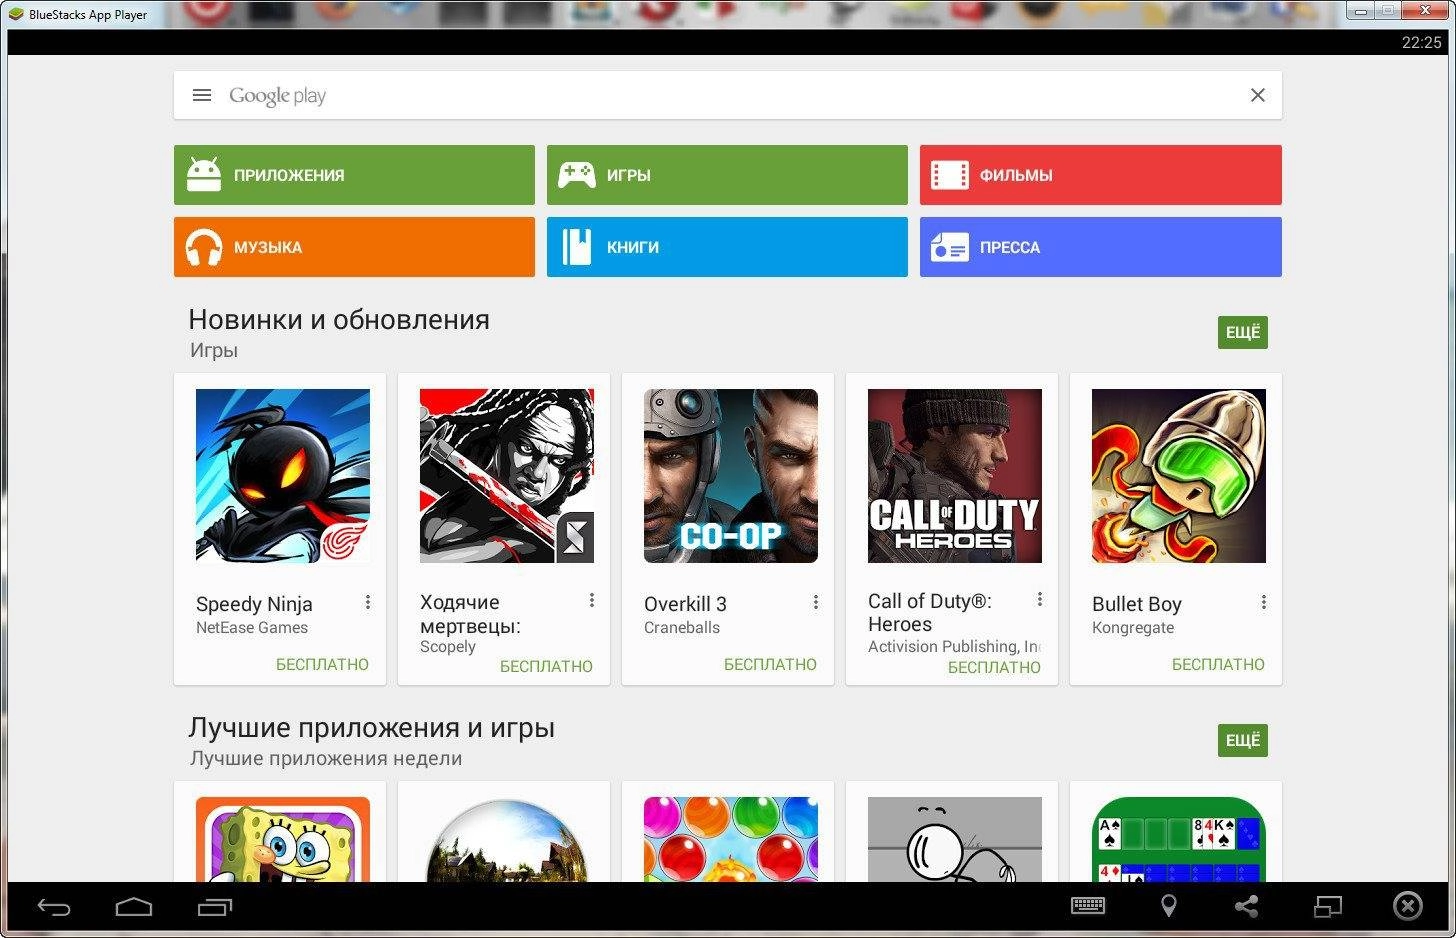This screenshot has width=1456, height=938.
Task: Clear search with the X icon
Action: coord(1258,95)
